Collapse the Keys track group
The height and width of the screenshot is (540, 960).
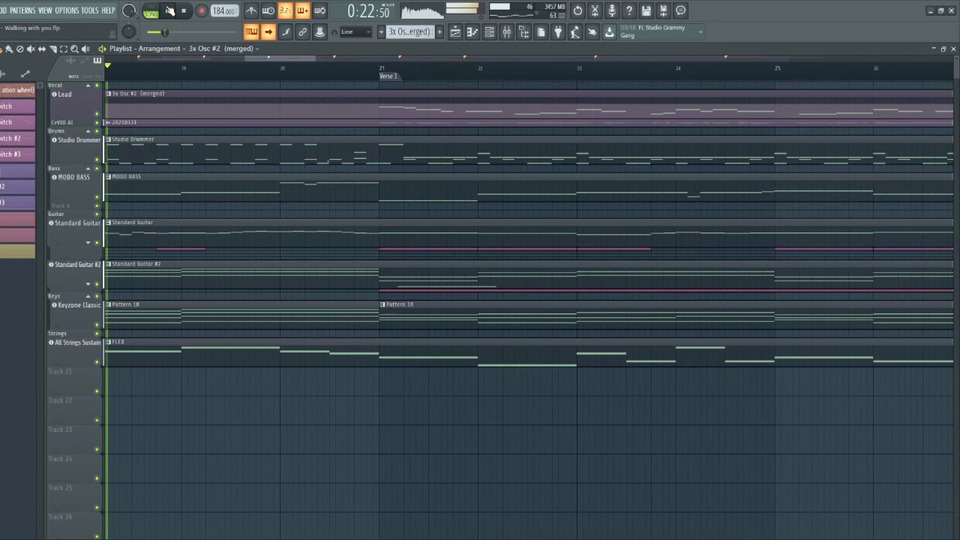click(88, 296)
